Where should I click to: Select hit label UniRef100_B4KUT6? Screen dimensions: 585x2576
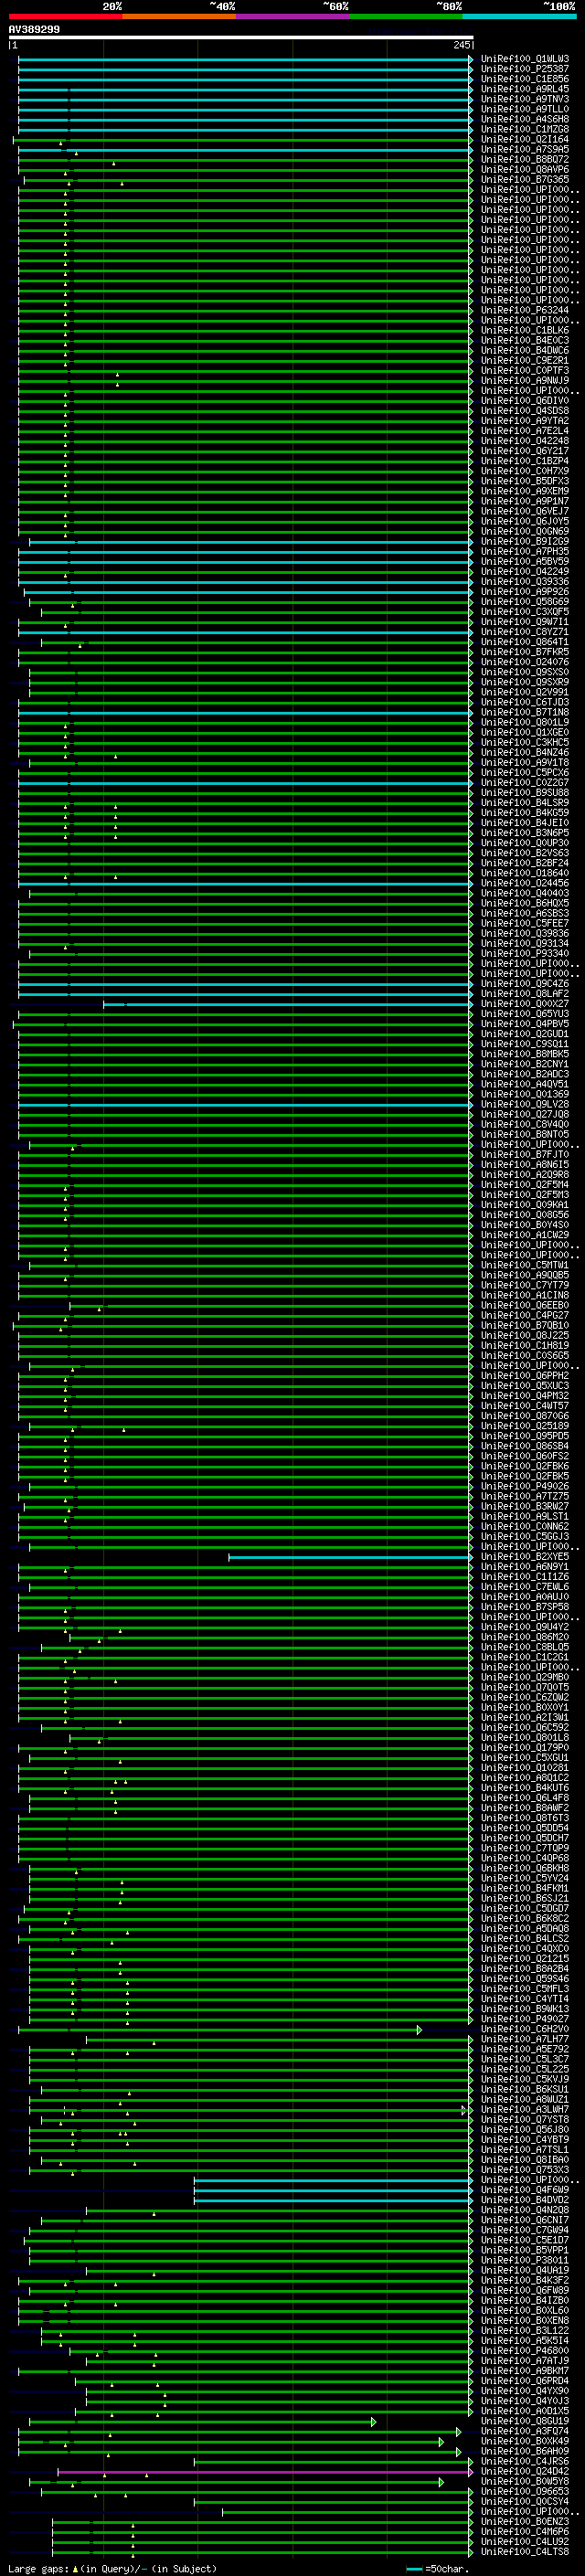tap(525, 1787)
